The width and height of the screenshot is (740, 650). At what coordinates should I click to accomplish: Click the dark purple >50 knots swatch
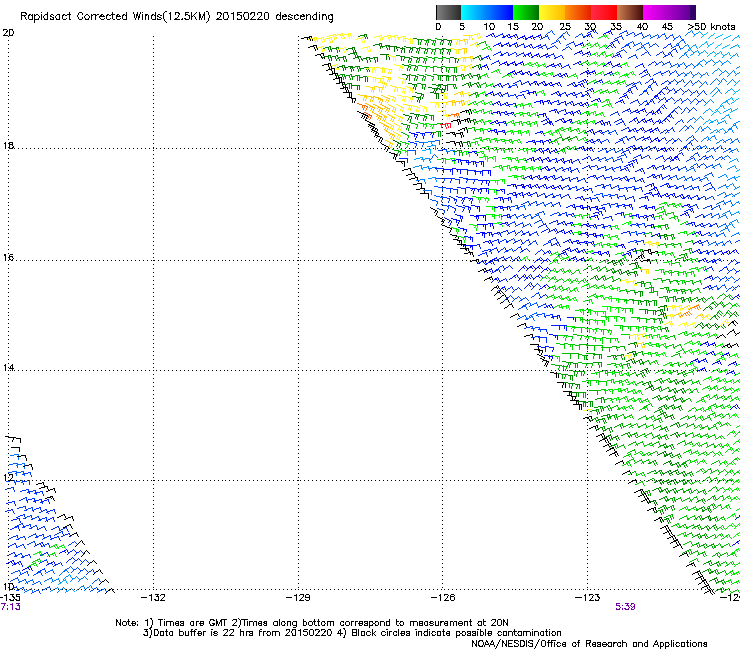coord(692,12)
